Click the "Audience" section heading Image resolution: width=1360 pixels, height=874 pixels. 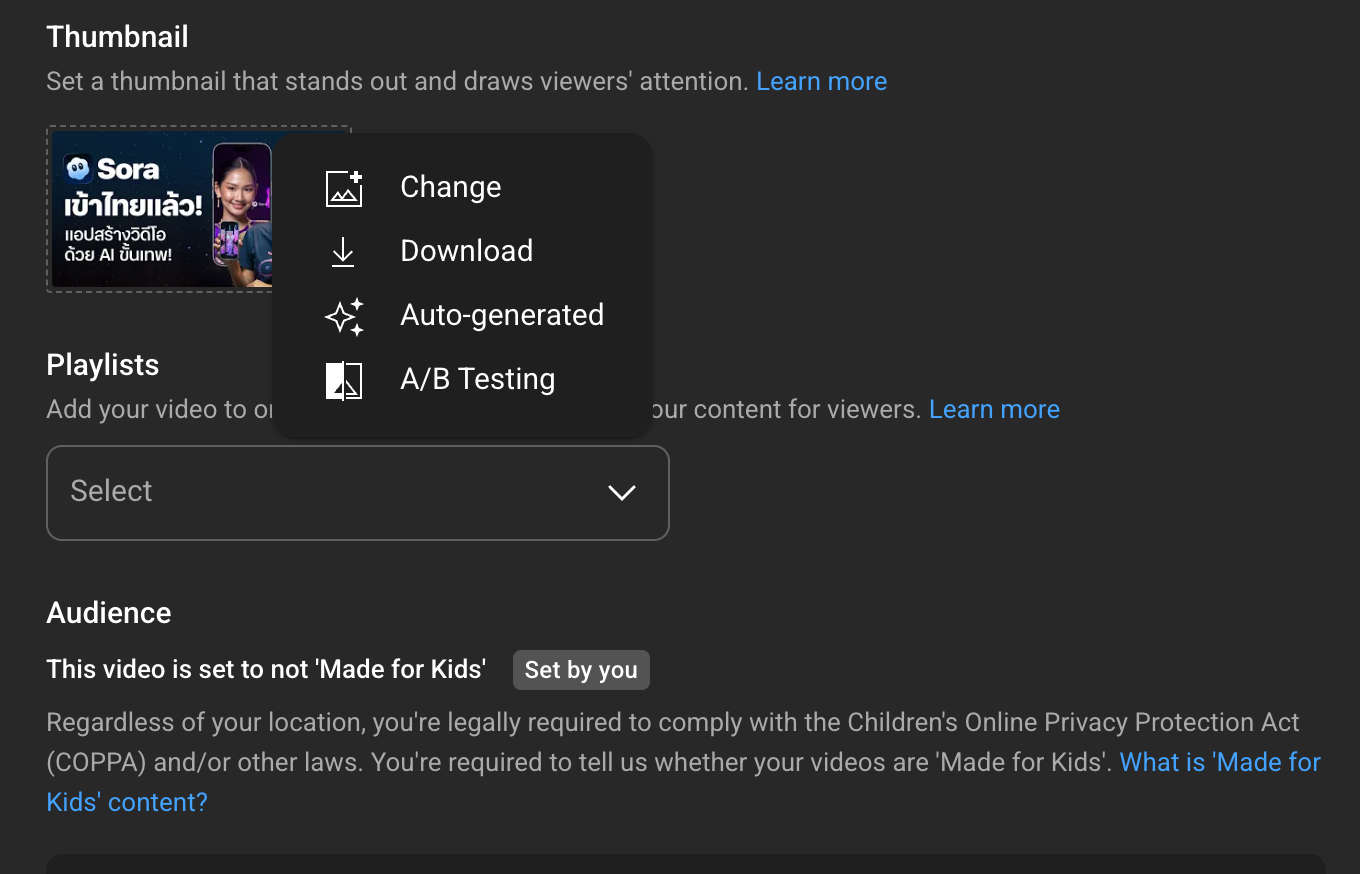(109, 613)
